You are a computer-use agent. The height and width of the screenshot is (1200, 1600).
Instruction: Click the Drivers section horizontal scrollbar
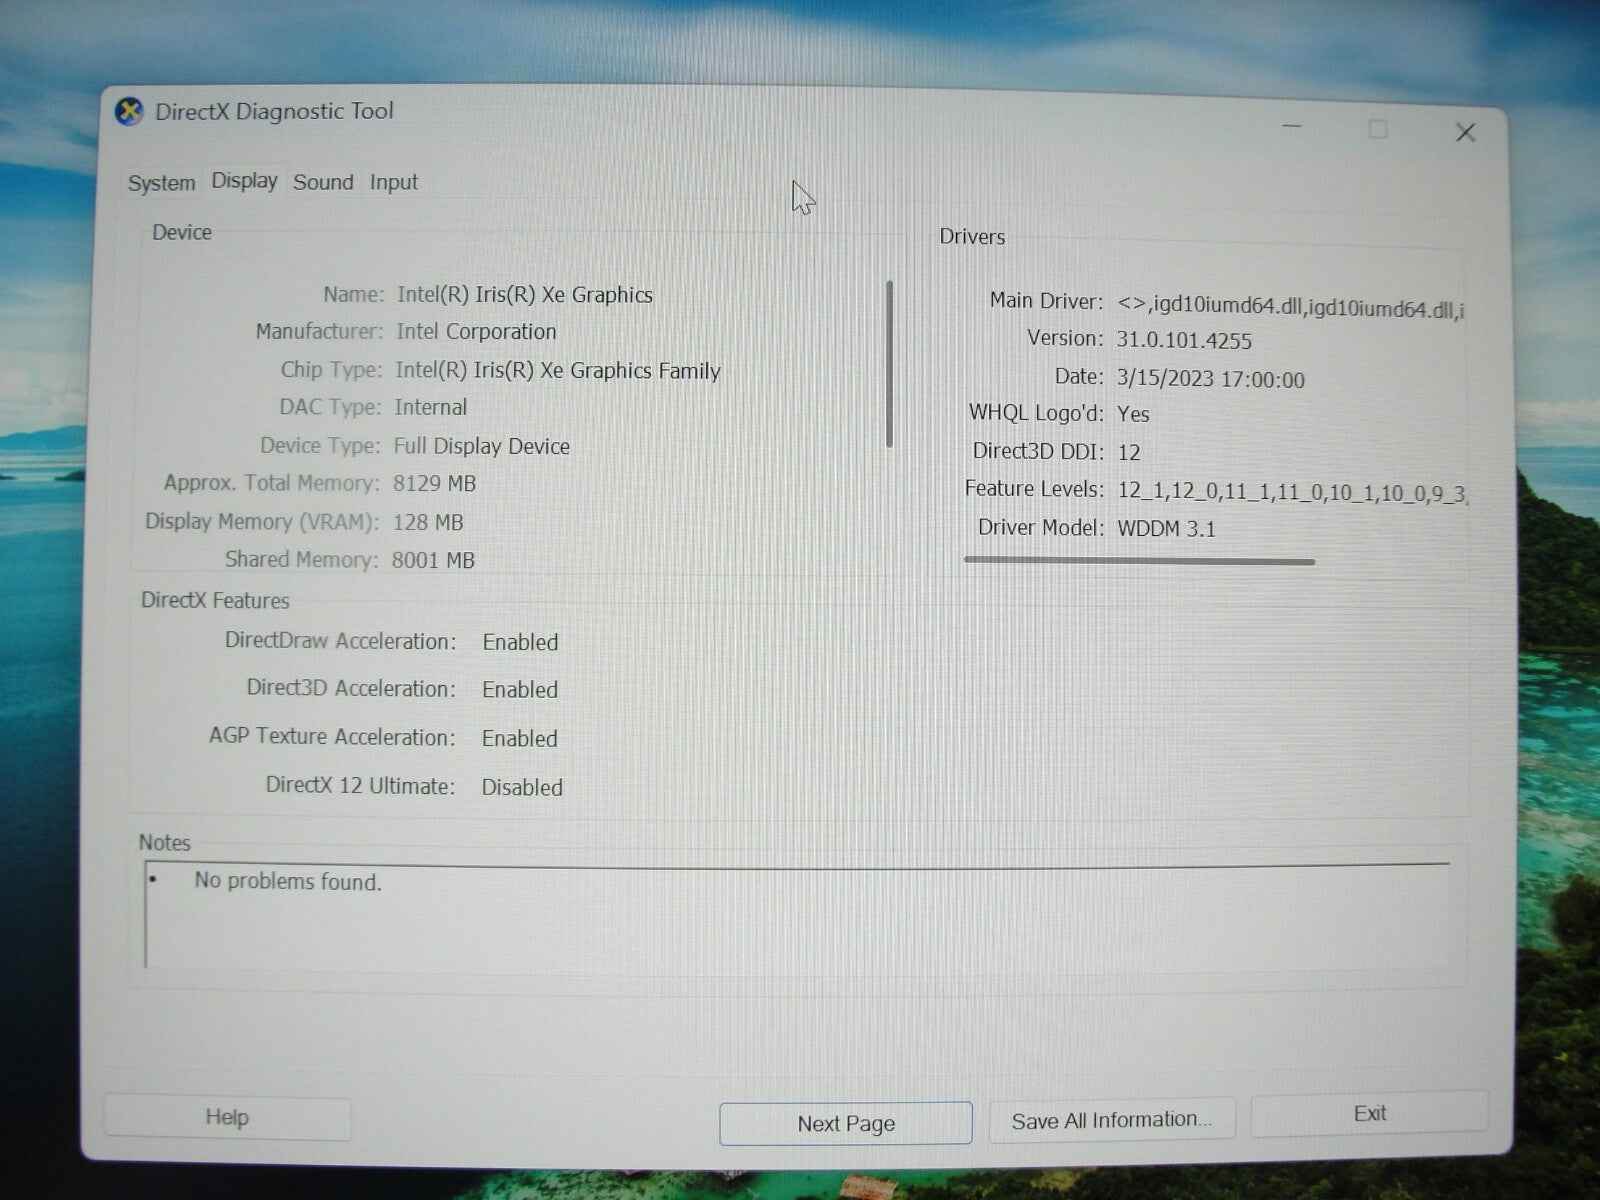[x=1138, y=562]
